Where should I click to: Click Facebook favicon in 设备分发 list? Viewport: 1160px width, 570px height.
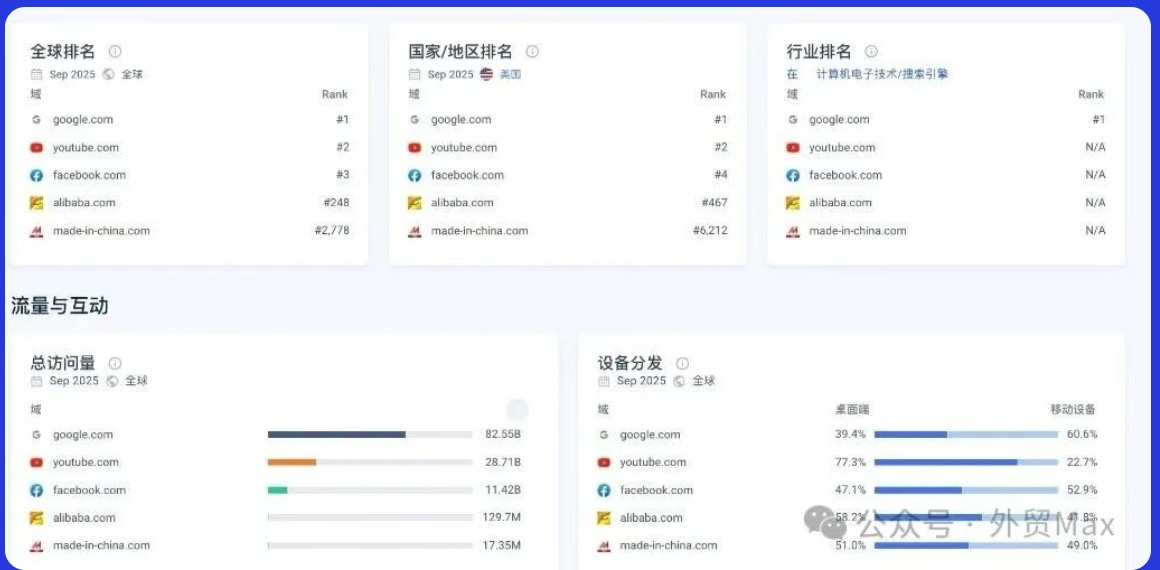pyautogui.click(x=604, y=490)
